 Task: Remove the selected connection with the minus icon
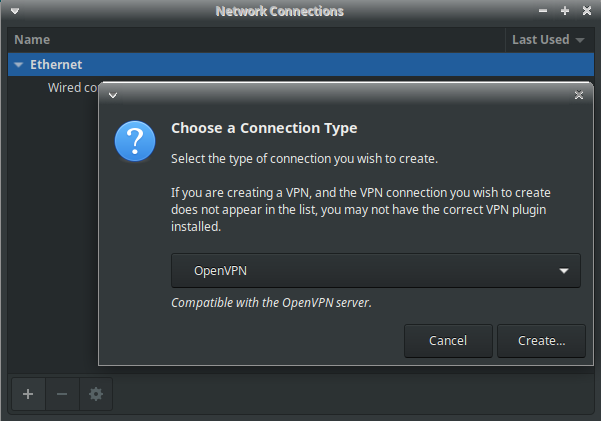[62, 394]
